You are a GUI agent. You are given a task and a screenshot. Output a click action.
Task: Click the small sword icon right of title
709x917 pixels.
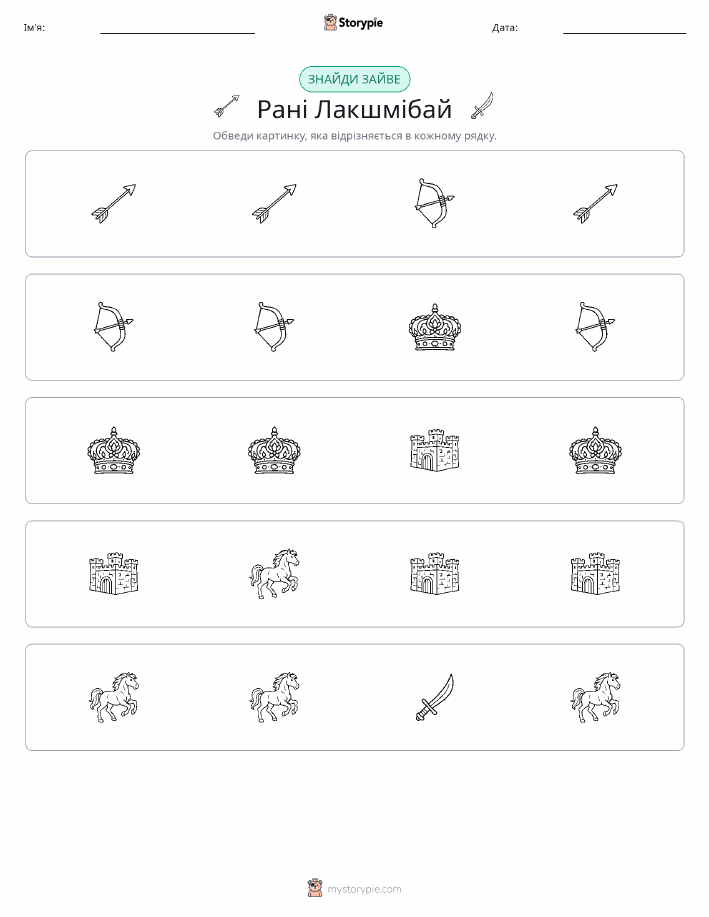[483, 106]
